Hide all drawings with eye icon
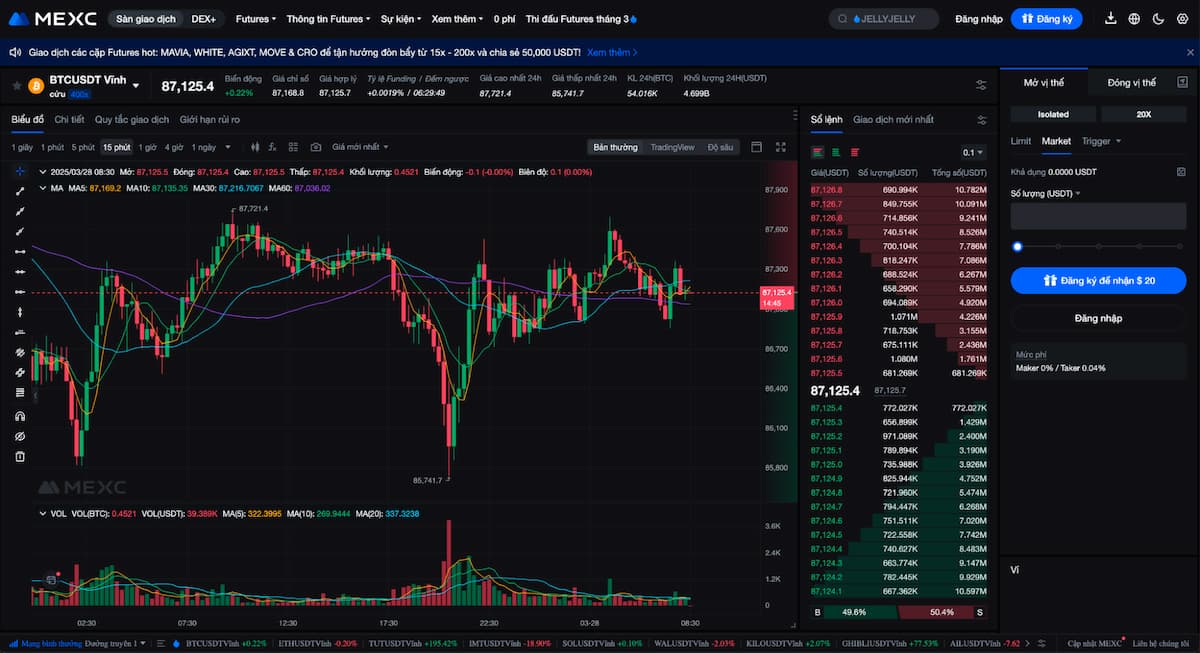 tap(19, 437)
